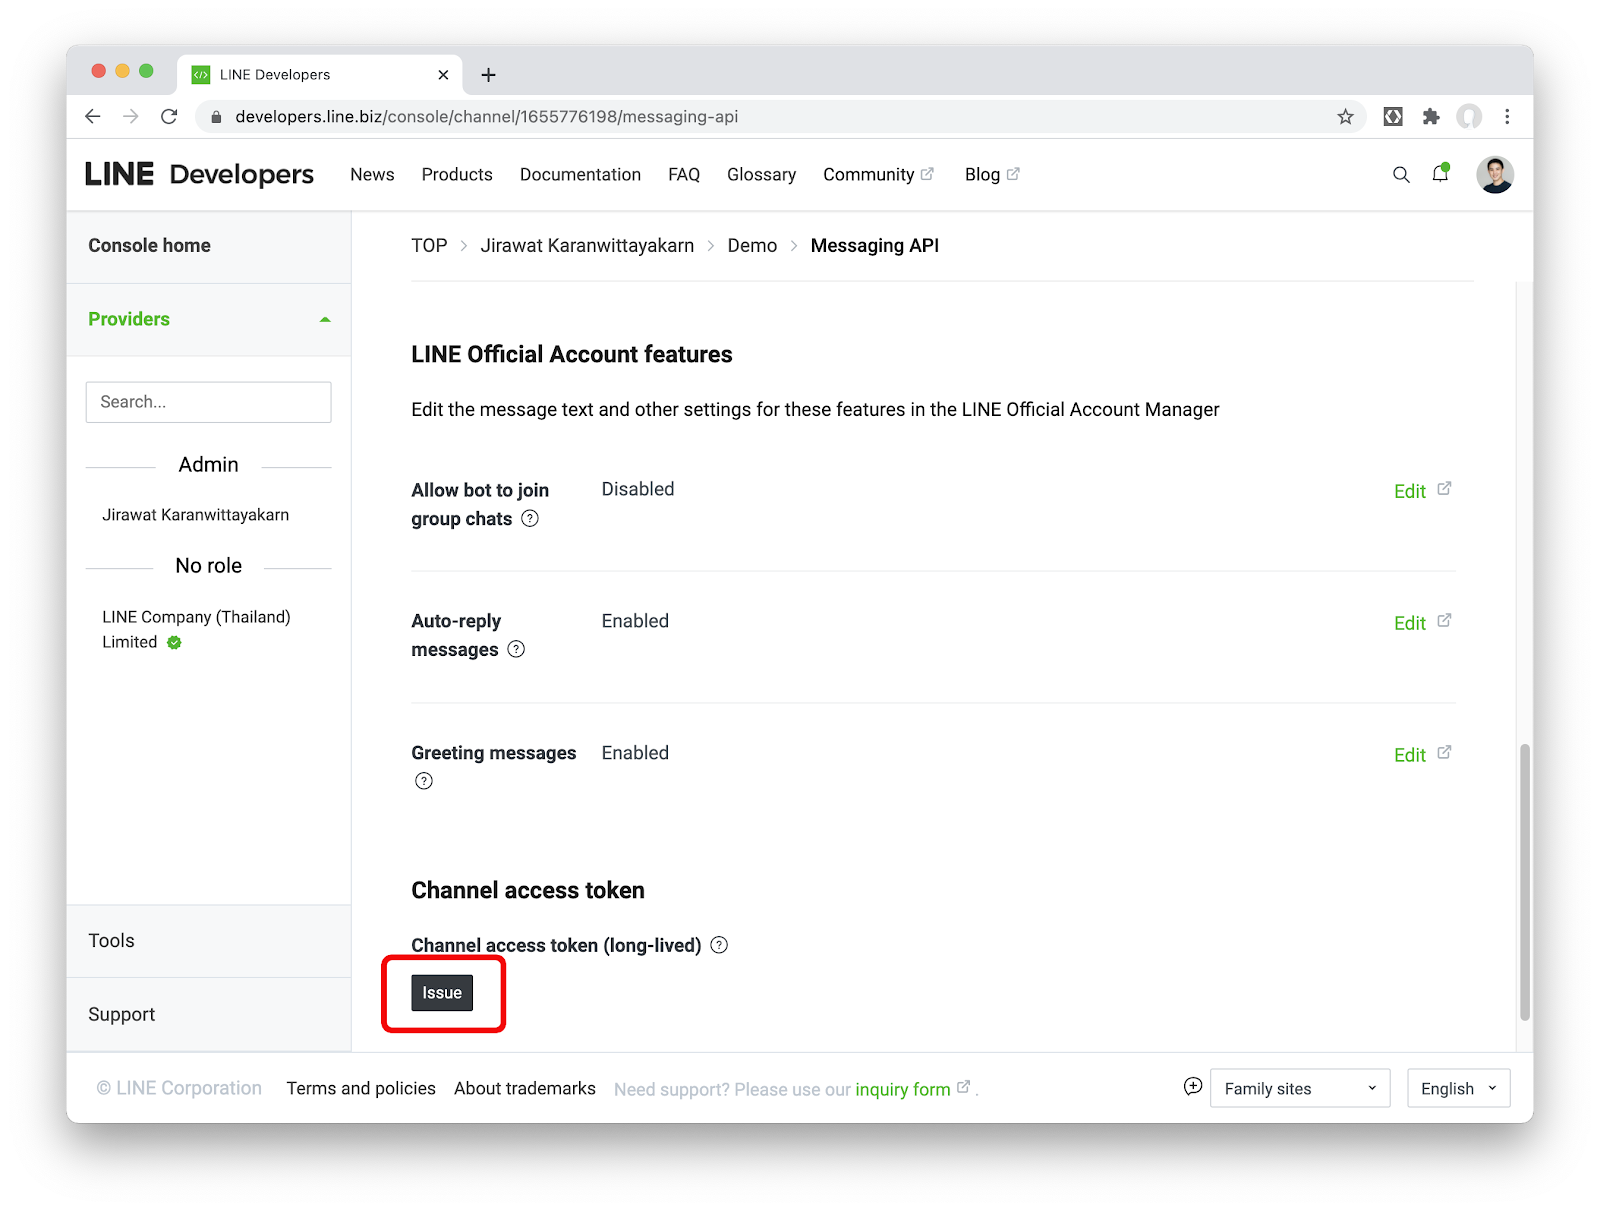Click the page vertical scrollbar
Viewport: 1600px width, 1211px height.
(1525, 882)
